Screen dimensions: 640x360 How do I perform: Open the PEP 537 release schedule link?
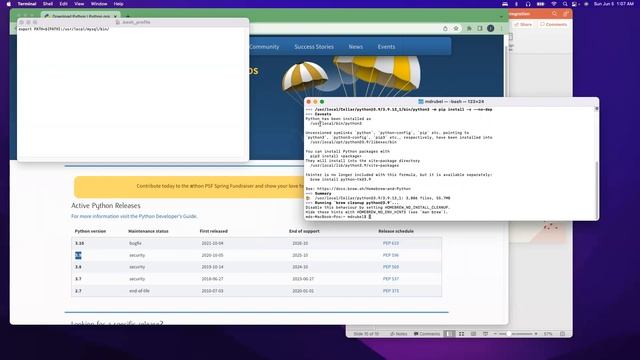click(x=391, y=279)
